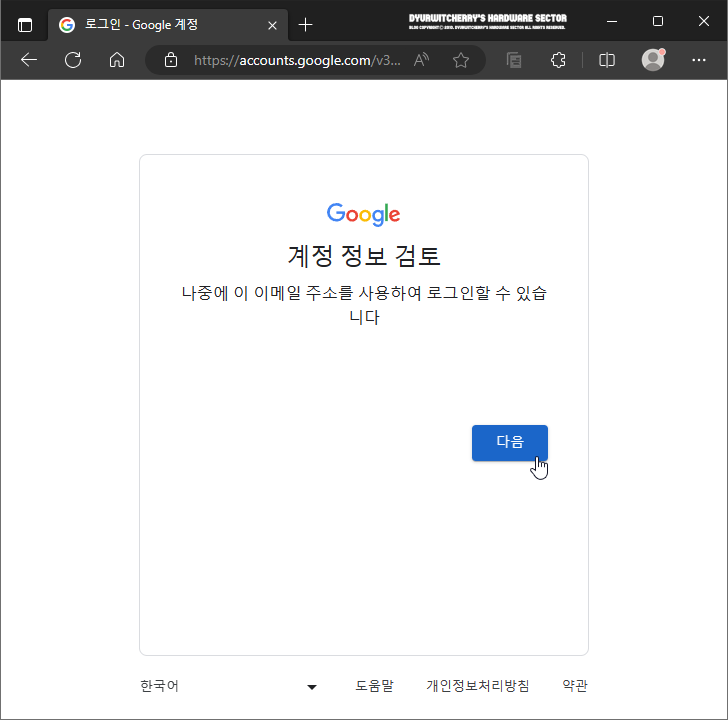This screenshot has width=728, height=720.
Task: Activate the Read aloud icon
Action: coord(421,60)
